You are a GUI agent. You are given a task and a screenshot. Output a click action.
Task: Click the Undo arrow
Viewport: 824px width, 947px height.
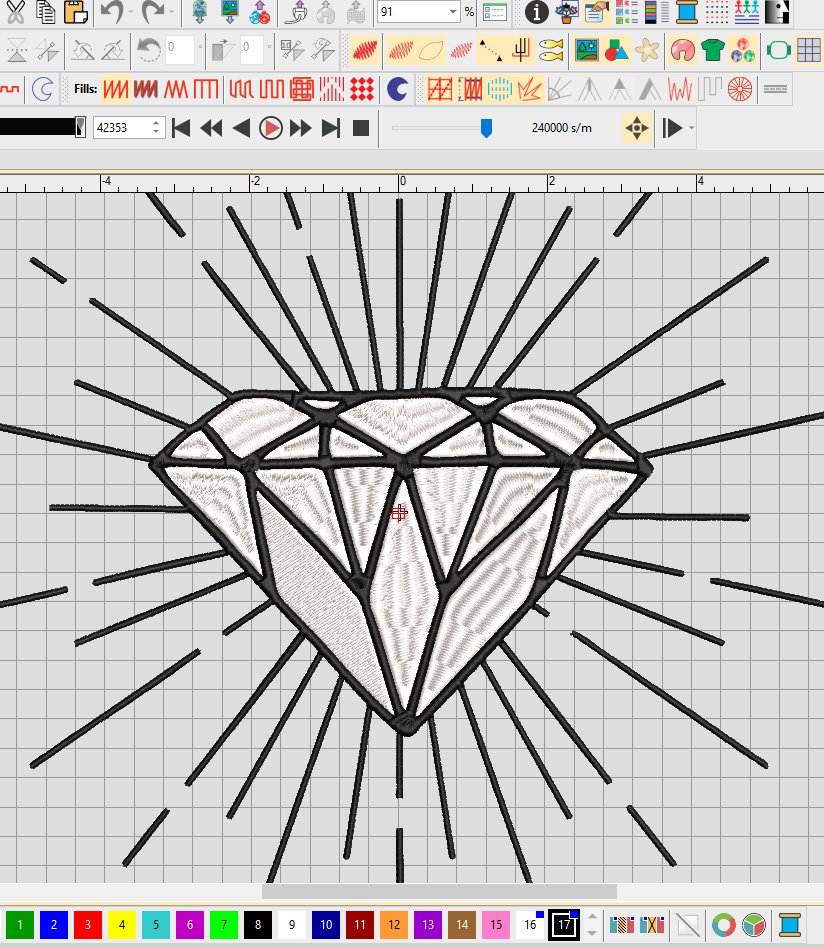tap(110, 12)
